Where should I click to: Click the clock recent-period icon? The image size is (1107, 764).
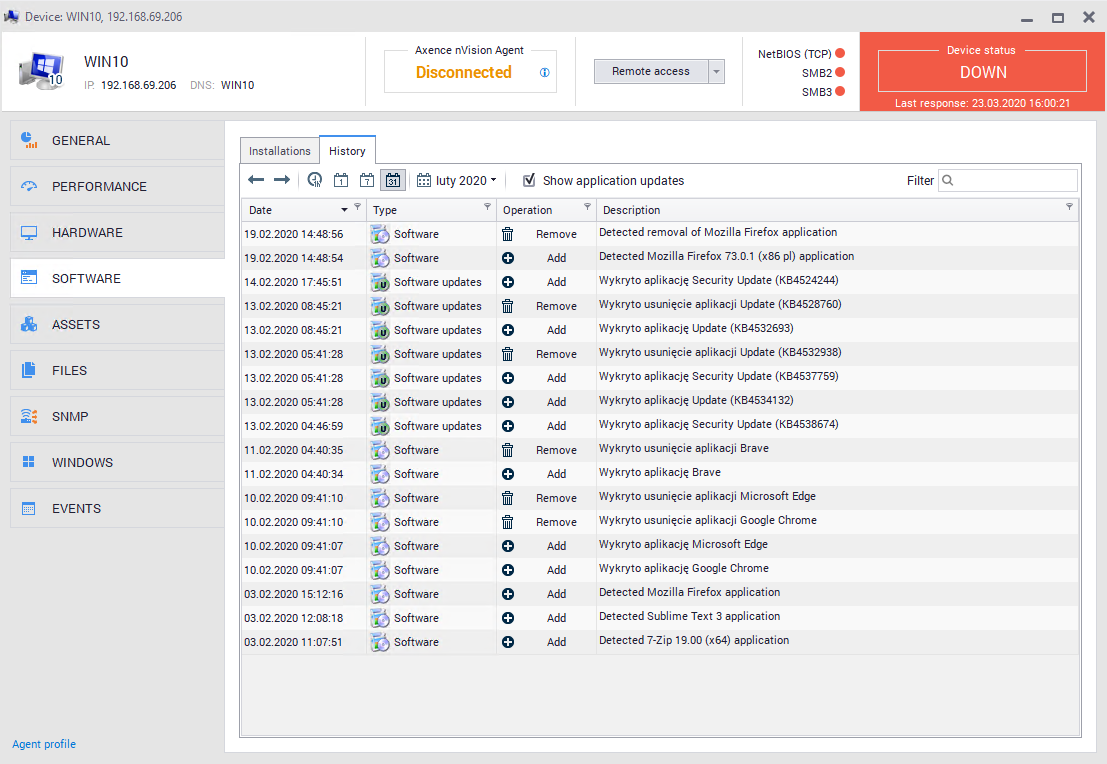coord(315,181)
